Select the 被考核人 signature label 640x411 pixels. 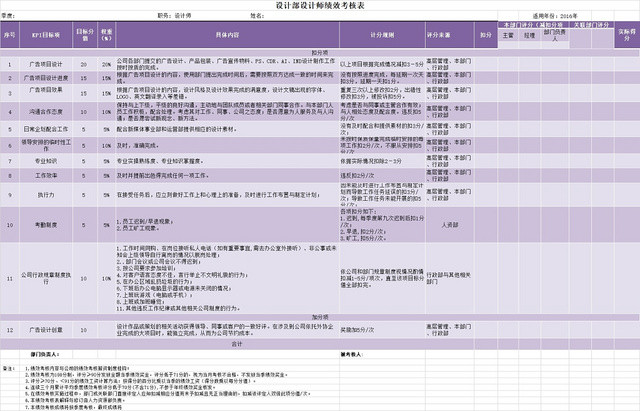point(351,354)
